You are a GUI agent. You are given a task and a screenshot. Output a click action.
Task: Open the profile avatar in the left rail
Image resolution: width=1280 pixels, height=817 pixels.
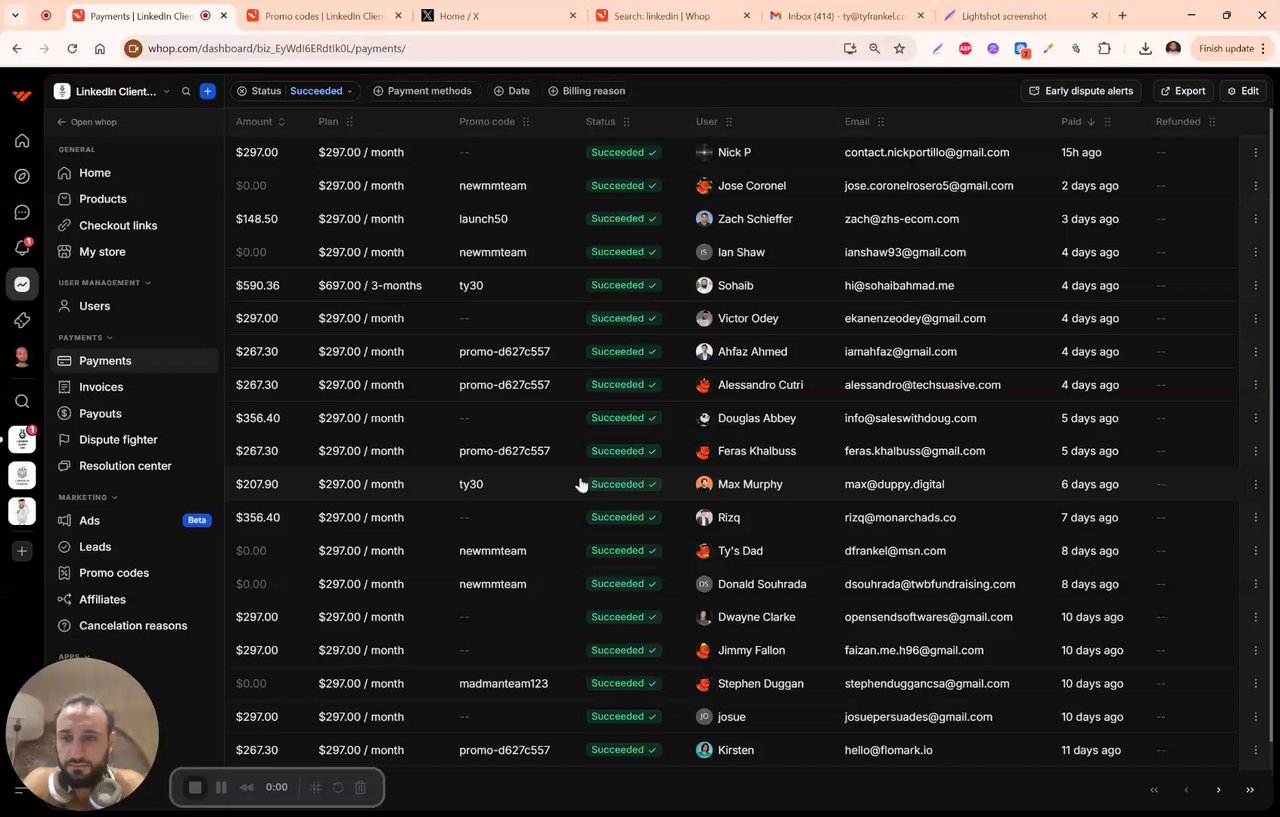click(22, 357)
